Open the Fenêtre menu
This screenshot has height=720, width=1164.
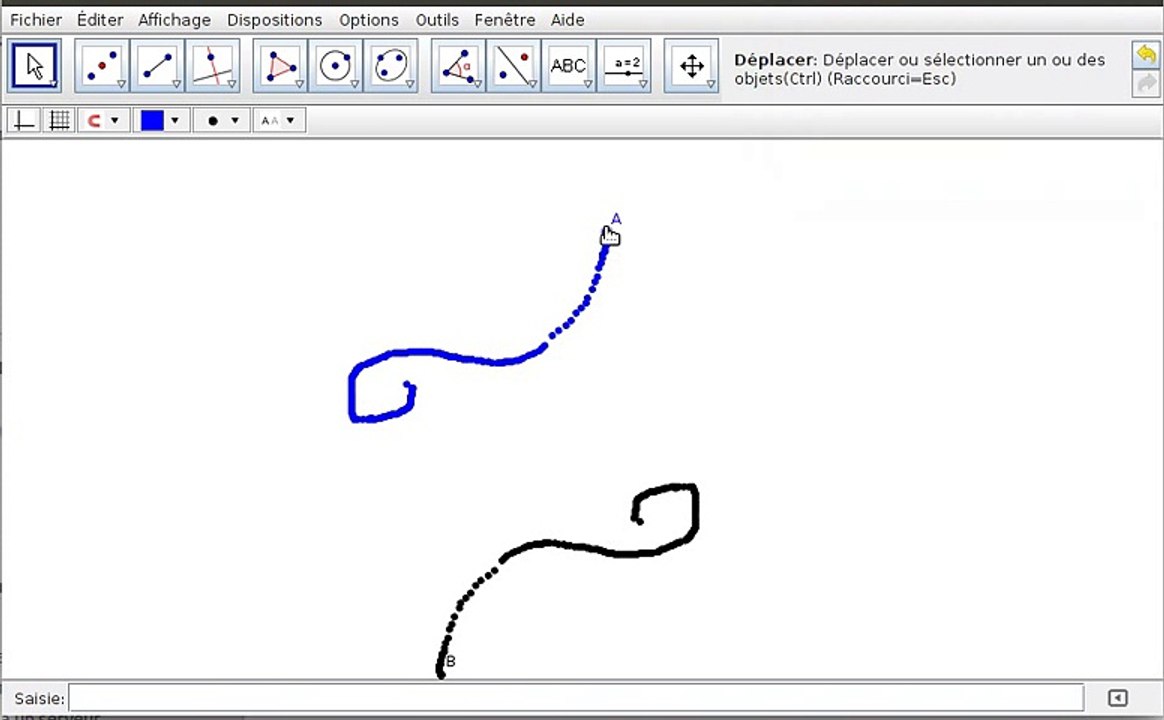pos(505,20)
